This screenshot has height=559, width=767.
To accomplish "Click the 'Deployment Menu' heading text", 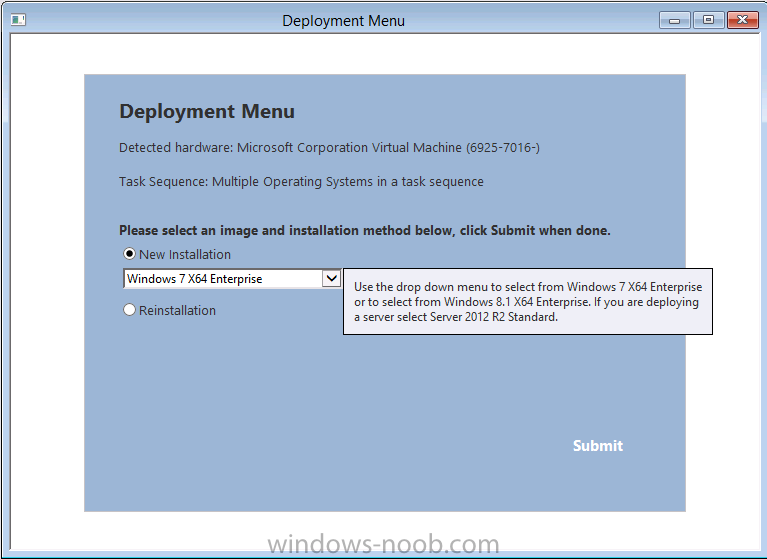I will [x=207, y=111].
